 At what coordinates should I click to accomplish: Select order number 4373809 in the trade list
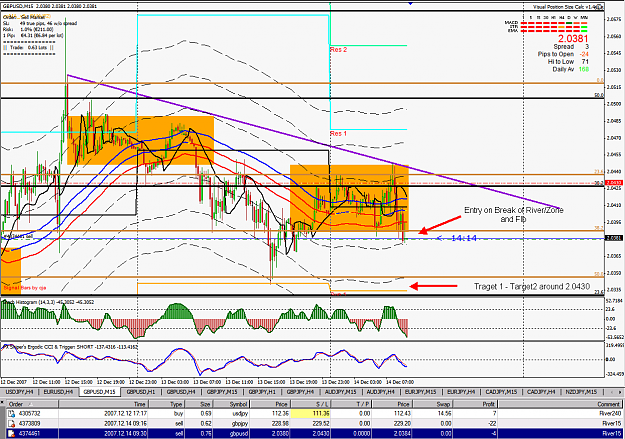pos(30,423)
